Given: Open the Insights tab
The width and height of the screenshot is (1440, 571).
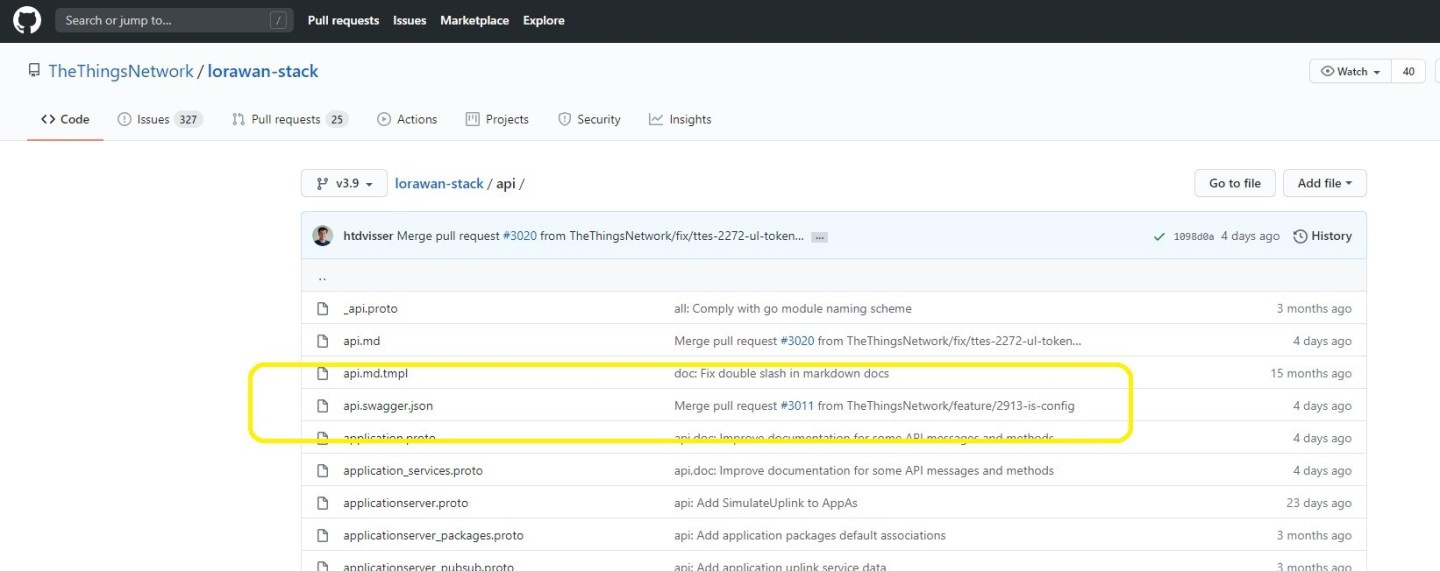Looking at the screenshot, I should point(680,119).
